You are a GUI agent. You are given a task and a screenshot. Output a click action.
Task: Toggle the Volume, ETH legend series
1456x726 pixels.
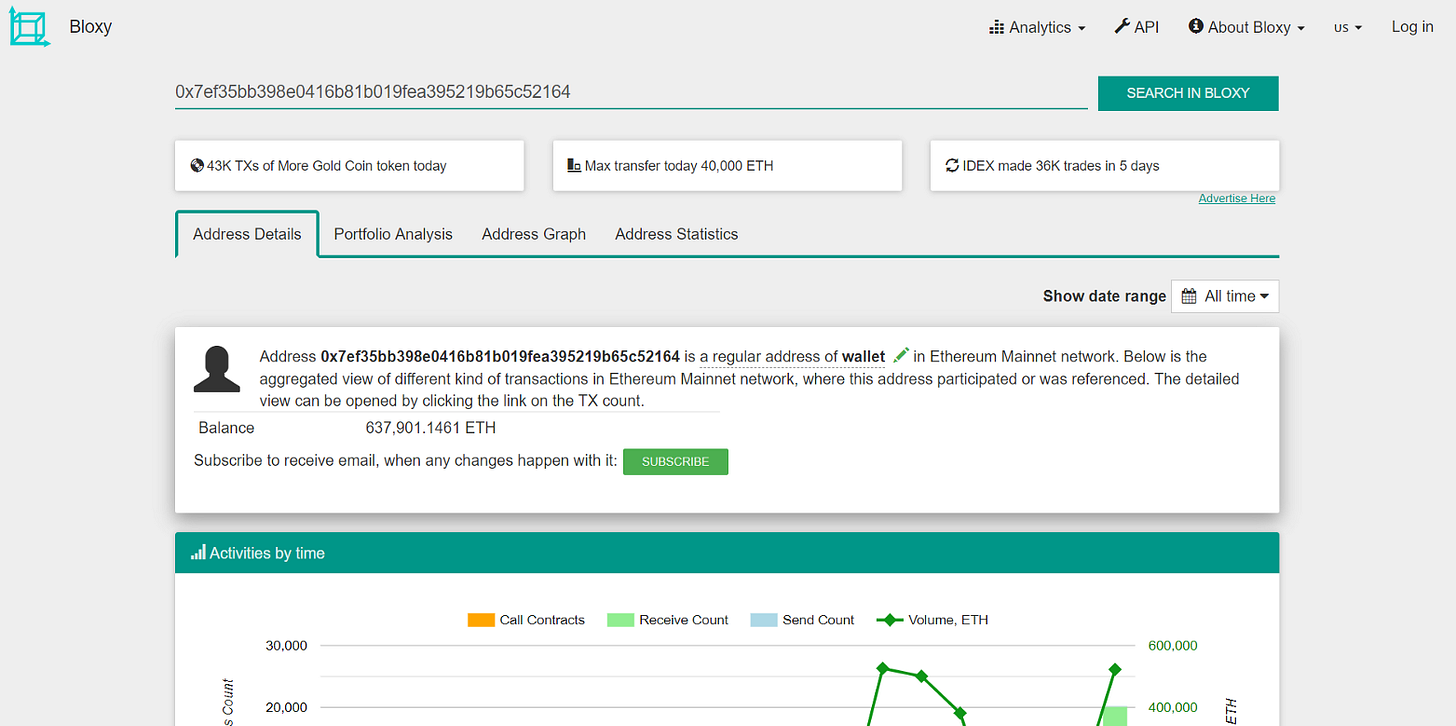(x=932, y=620)
